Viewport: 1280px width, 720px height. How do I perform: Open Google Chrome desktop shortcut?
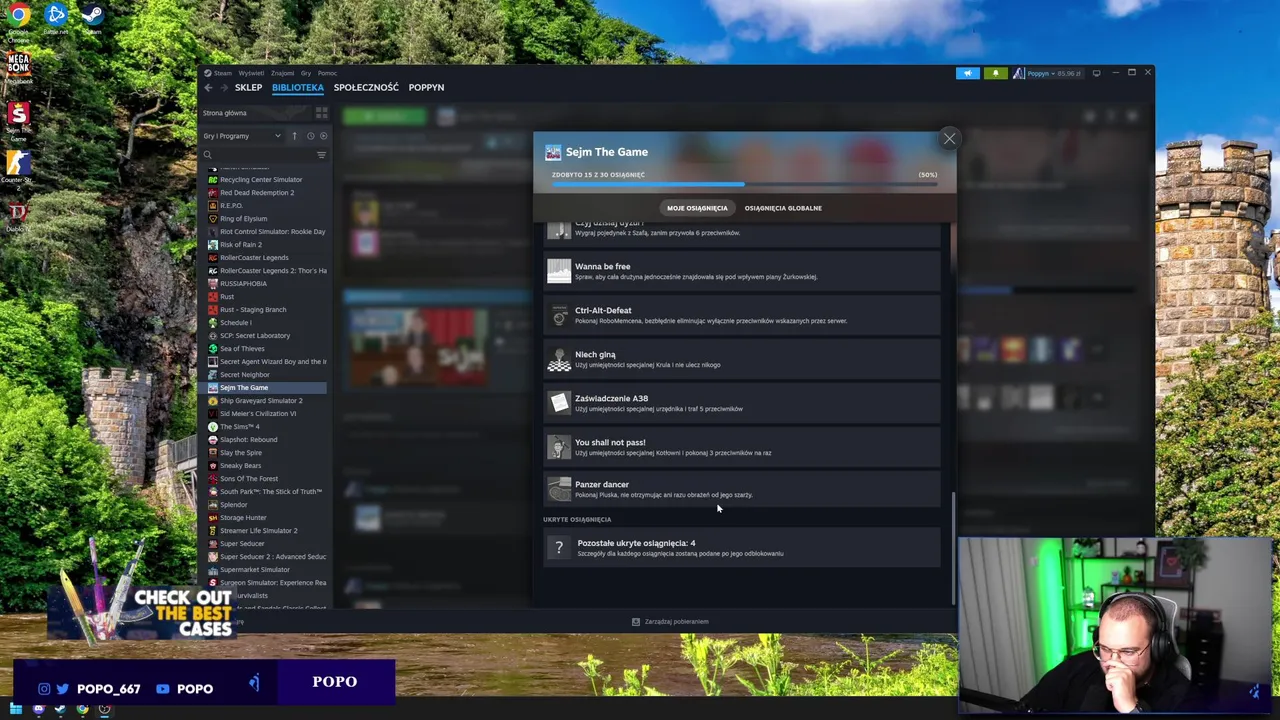coord(18,21)
